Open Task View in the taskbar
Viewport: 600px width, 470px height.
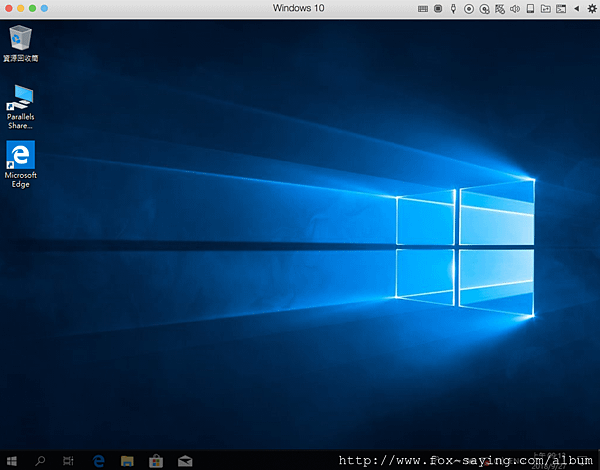pos(68,461)
